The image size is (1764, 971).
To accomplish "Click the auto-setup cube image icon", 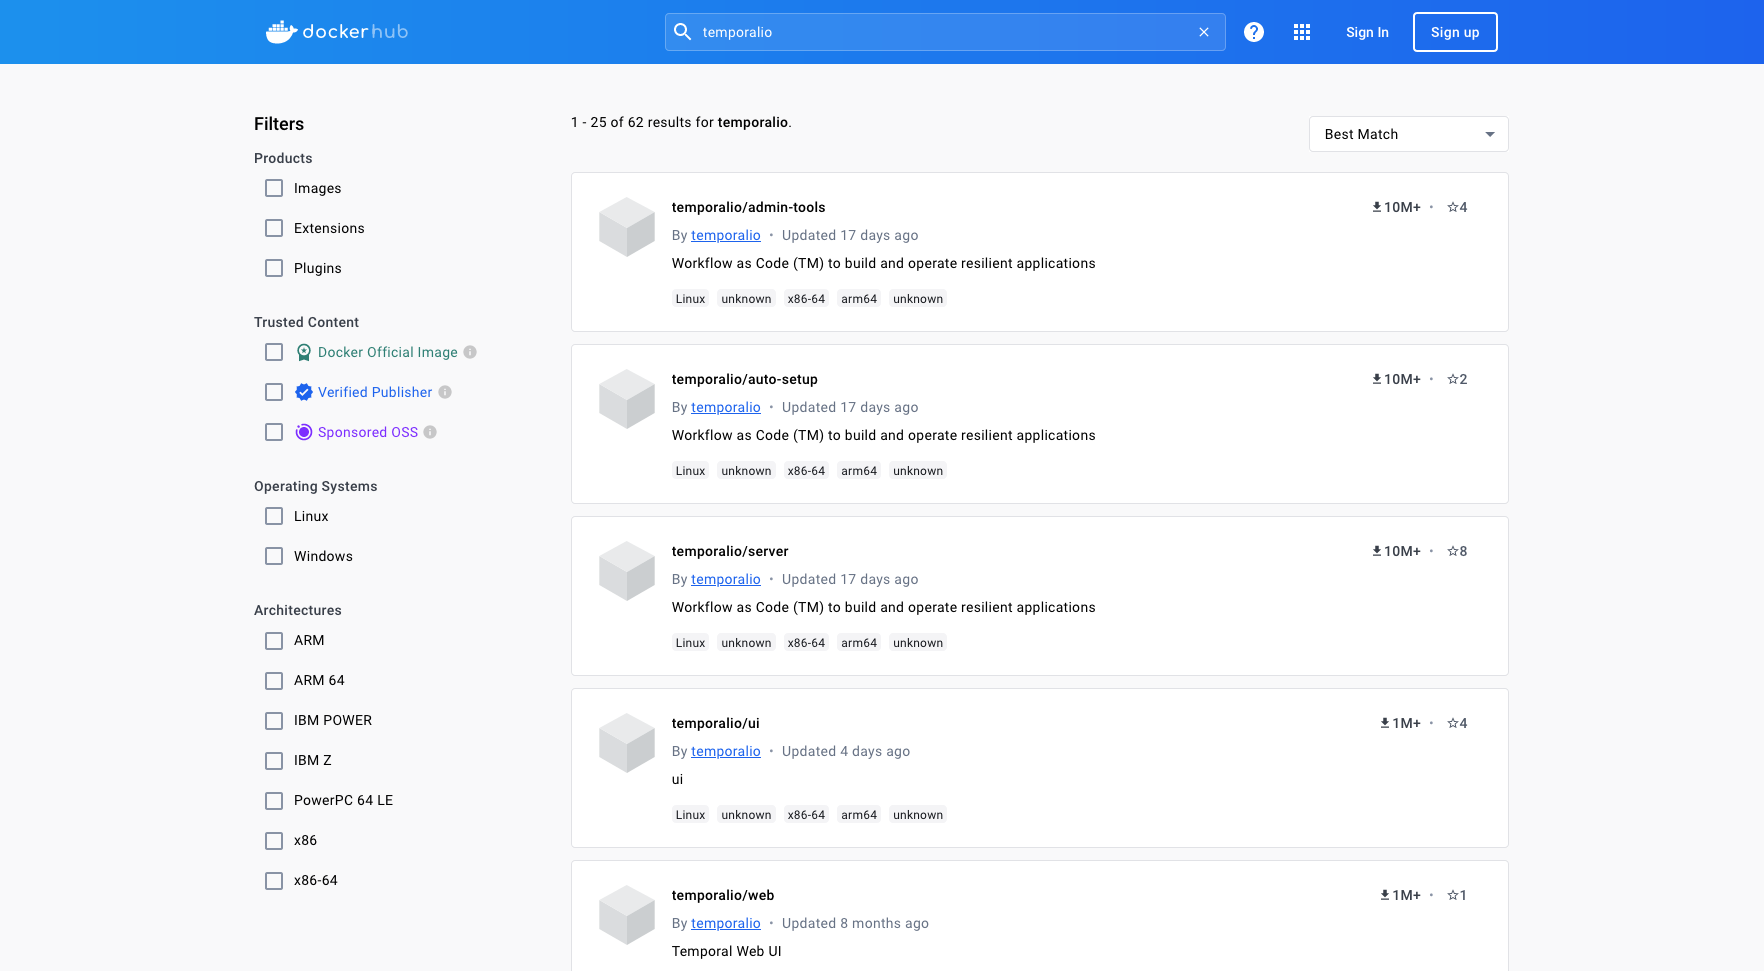I will click(627, 399).
